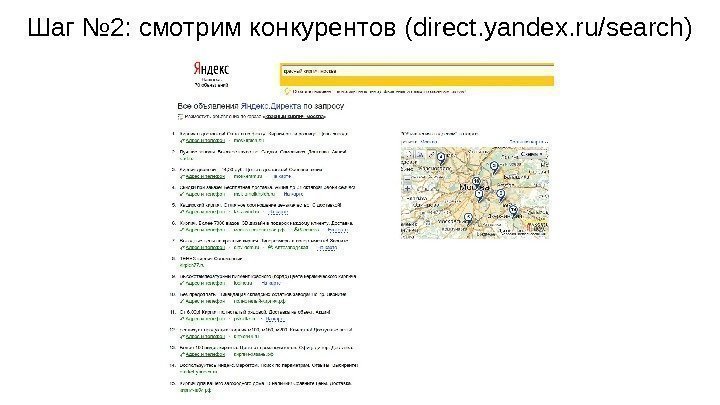Open the title of ad number 1
720x405 pixels.
click(x=264, y=134)
